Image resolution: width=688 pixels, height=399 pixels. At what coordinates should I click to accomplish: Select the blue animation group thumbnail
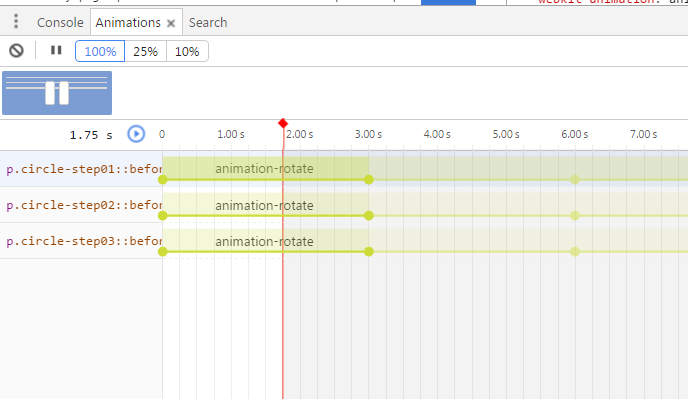57,93
